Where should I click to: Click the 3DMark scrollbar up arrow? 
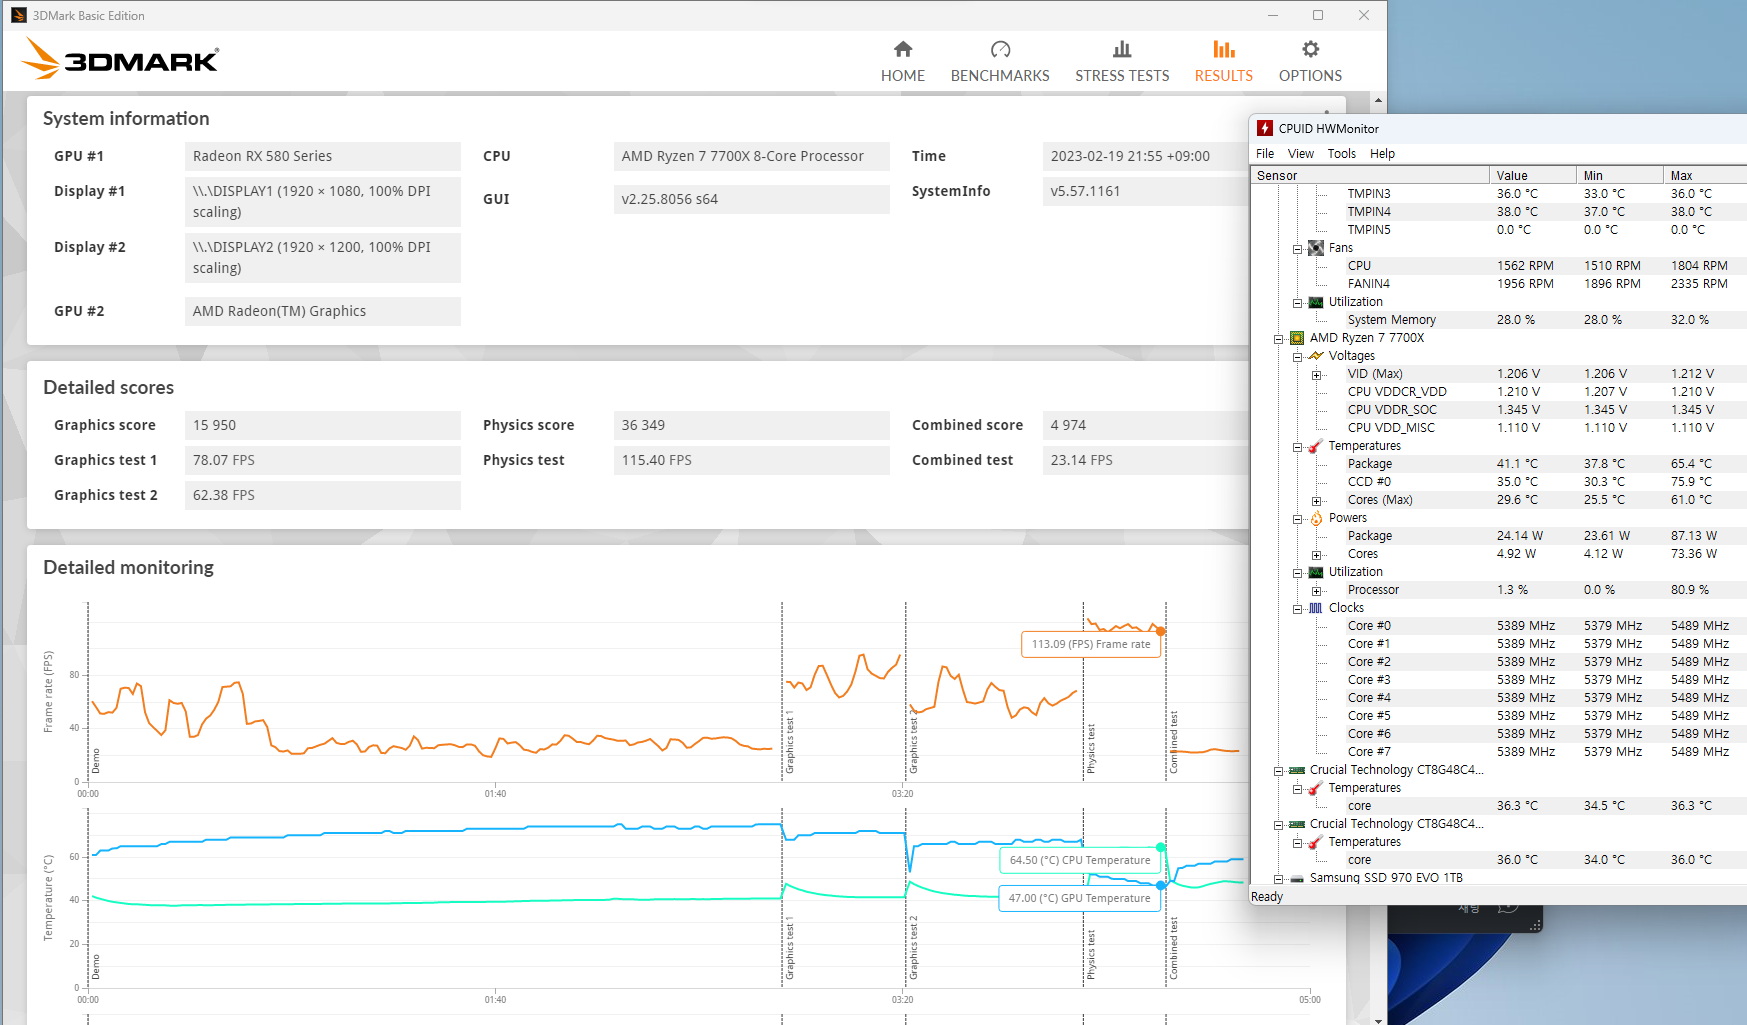pyautogui.click(x=1378, y=101)
